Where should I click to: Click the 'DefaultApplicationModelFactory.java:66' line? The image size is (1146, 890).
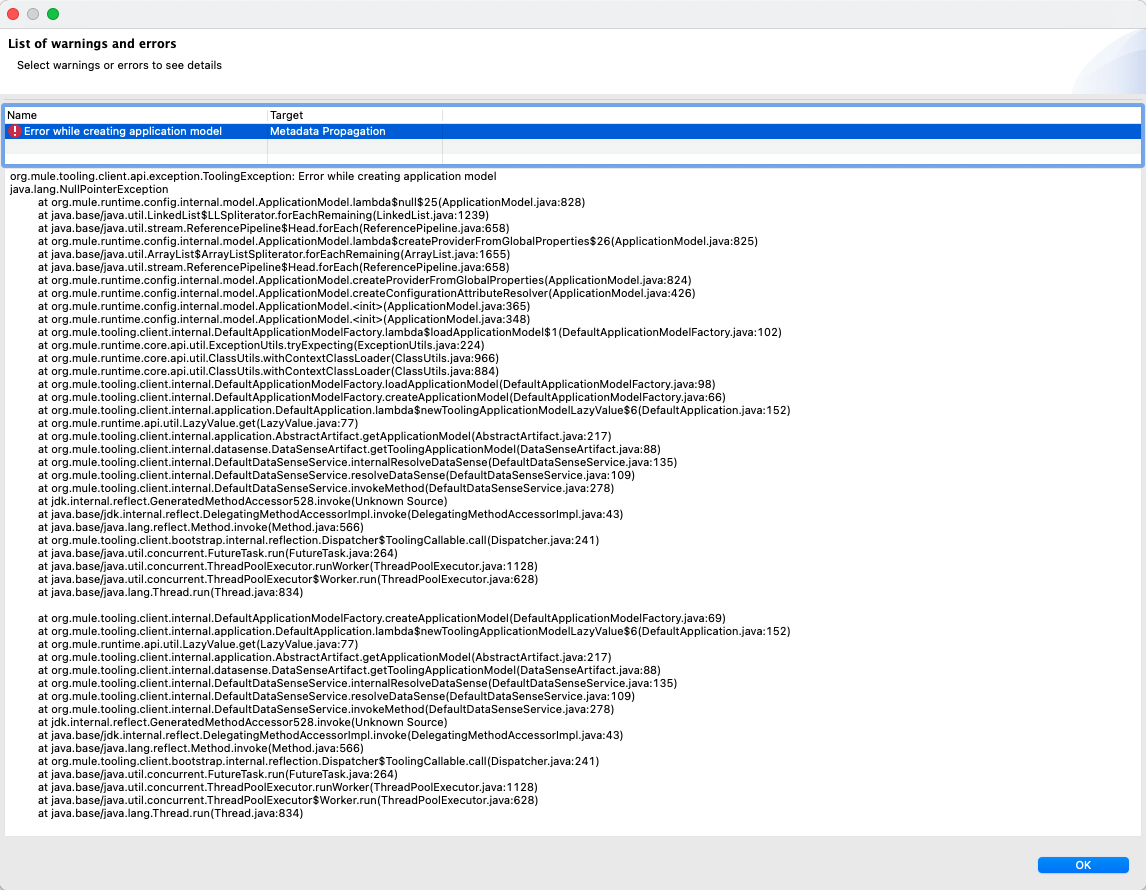pos(382,398)
